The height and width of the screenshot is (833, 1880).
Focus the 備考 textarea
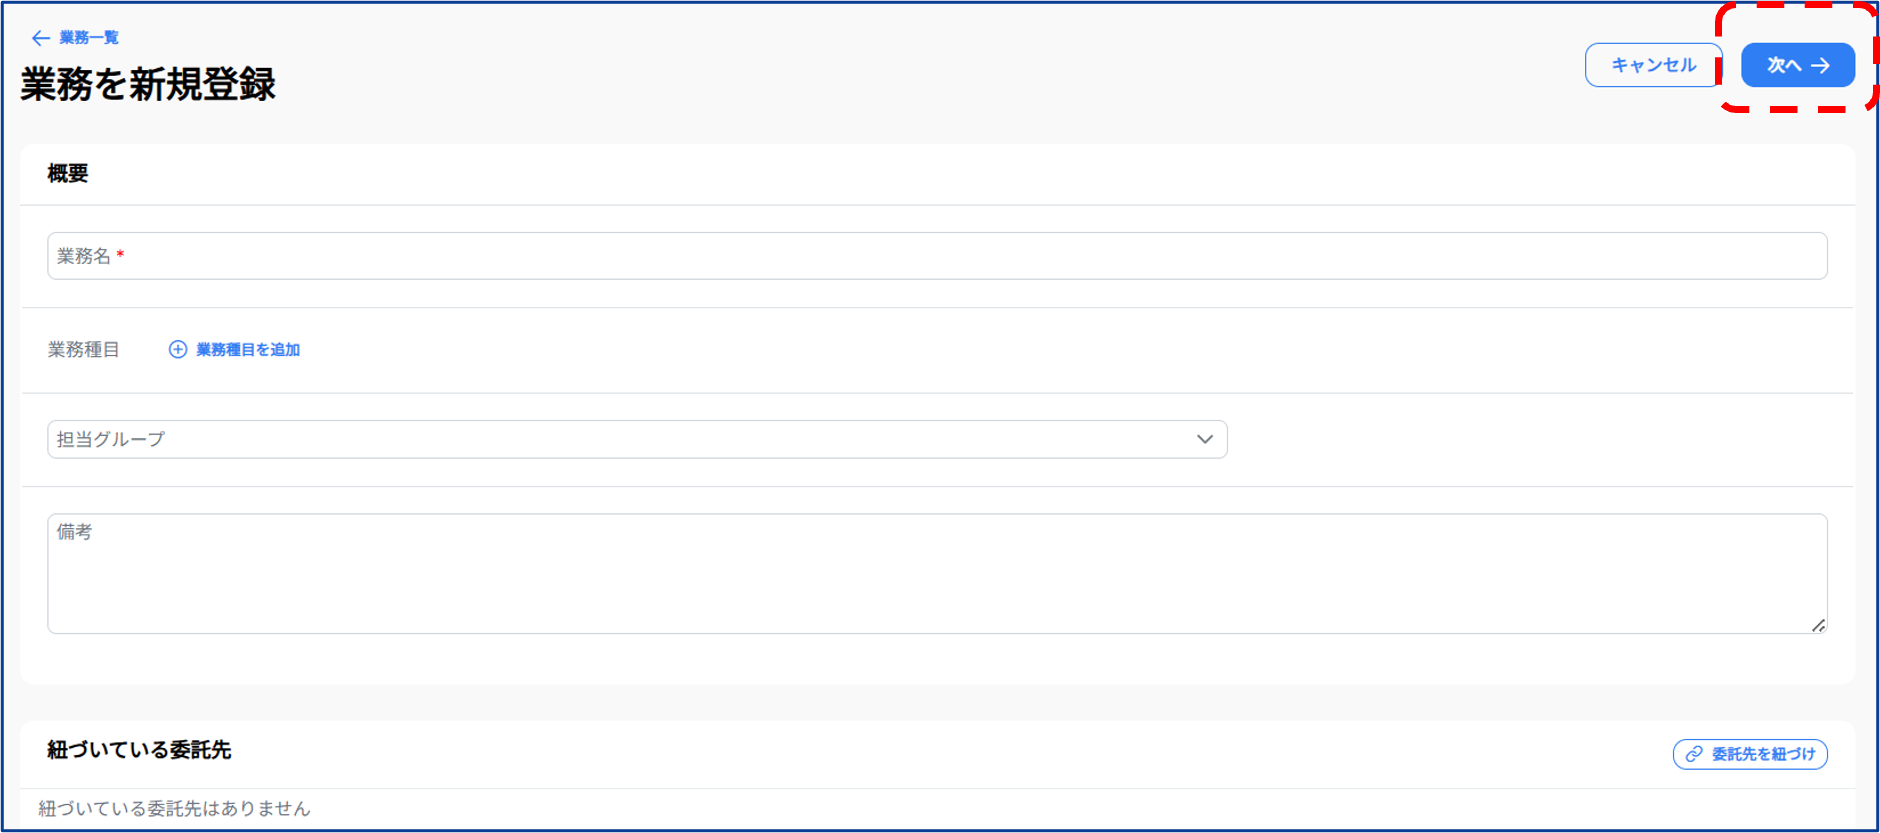(x=937, y=573)
